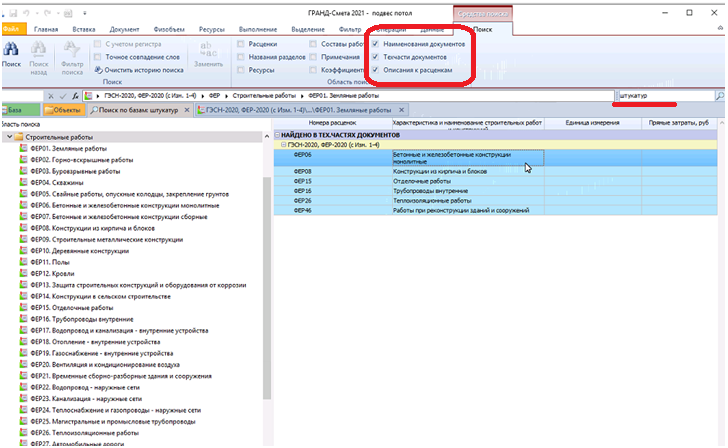Select ФЕР11. Полы in the tree
The width and height of the screenshot is (728, 448).
pos(50,262)
